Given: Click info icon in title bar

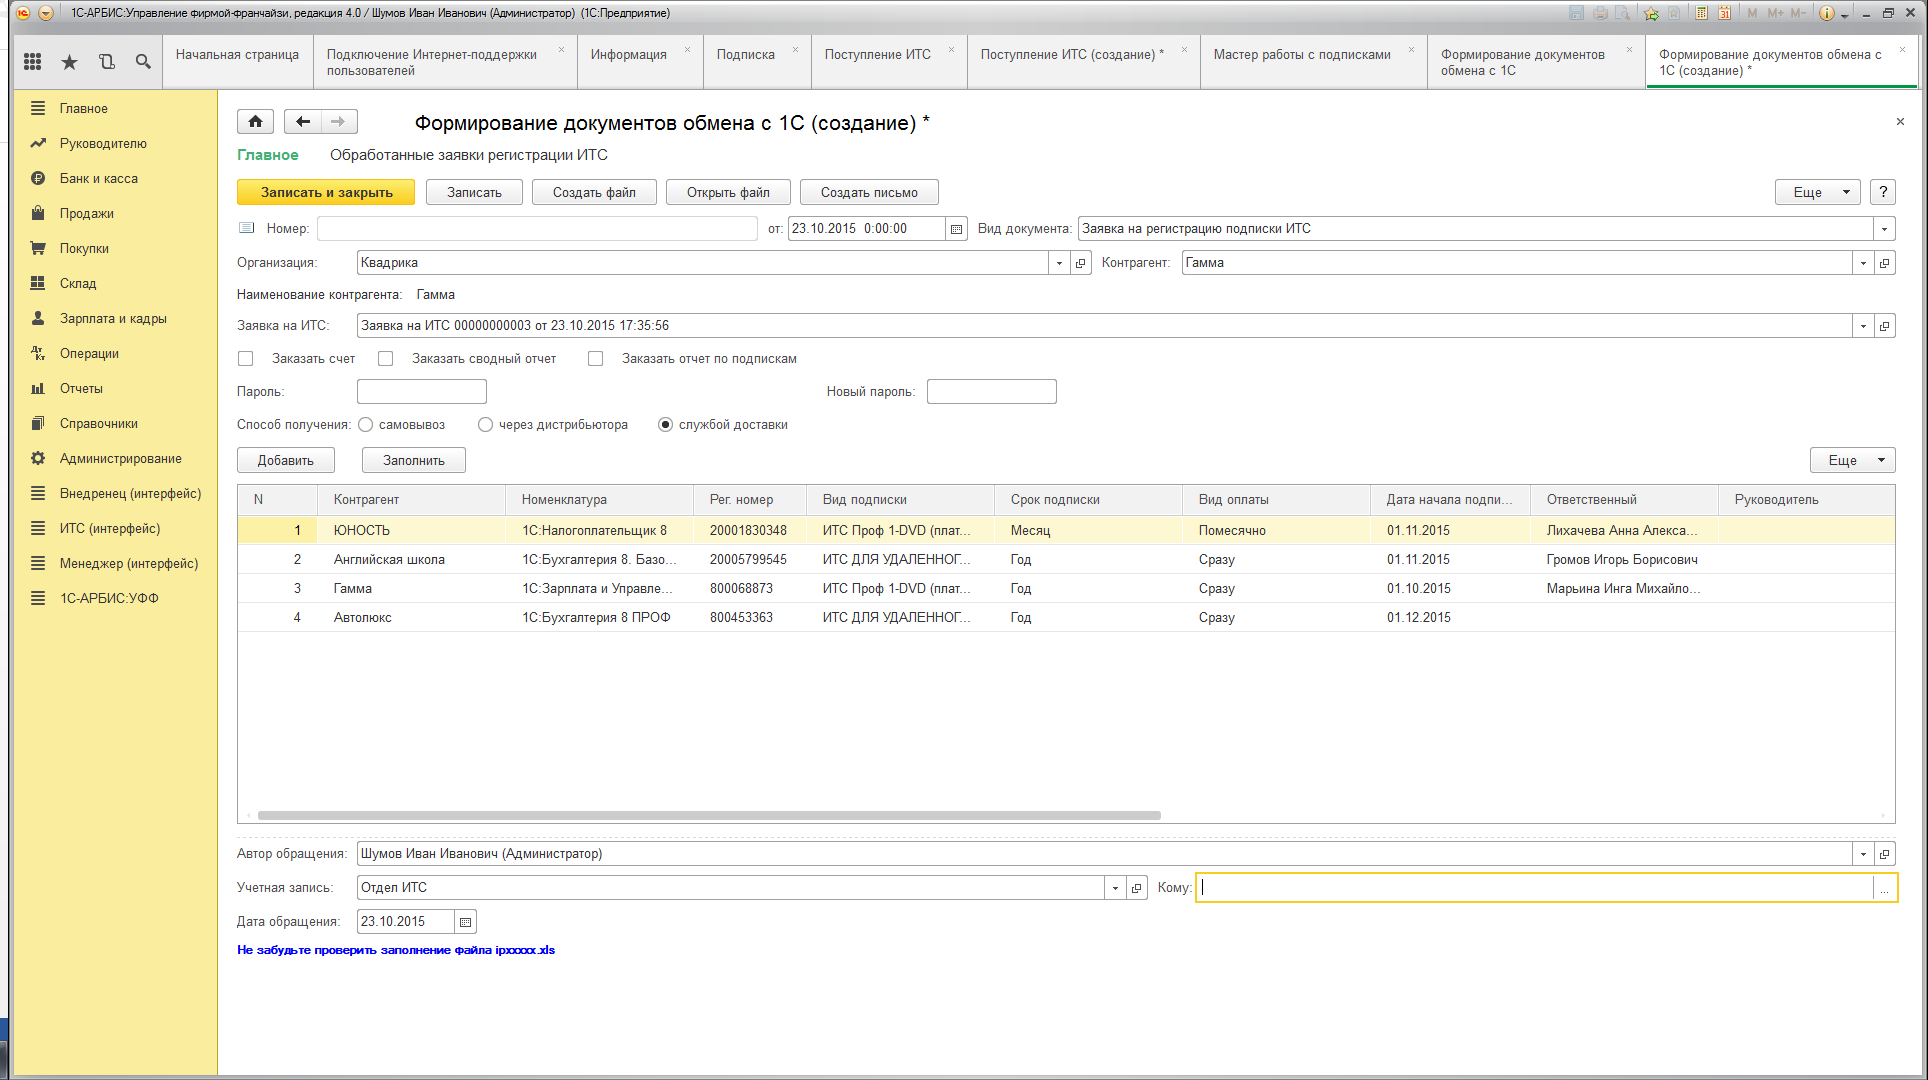Looking at the screenshot, I should point(1827,13).
